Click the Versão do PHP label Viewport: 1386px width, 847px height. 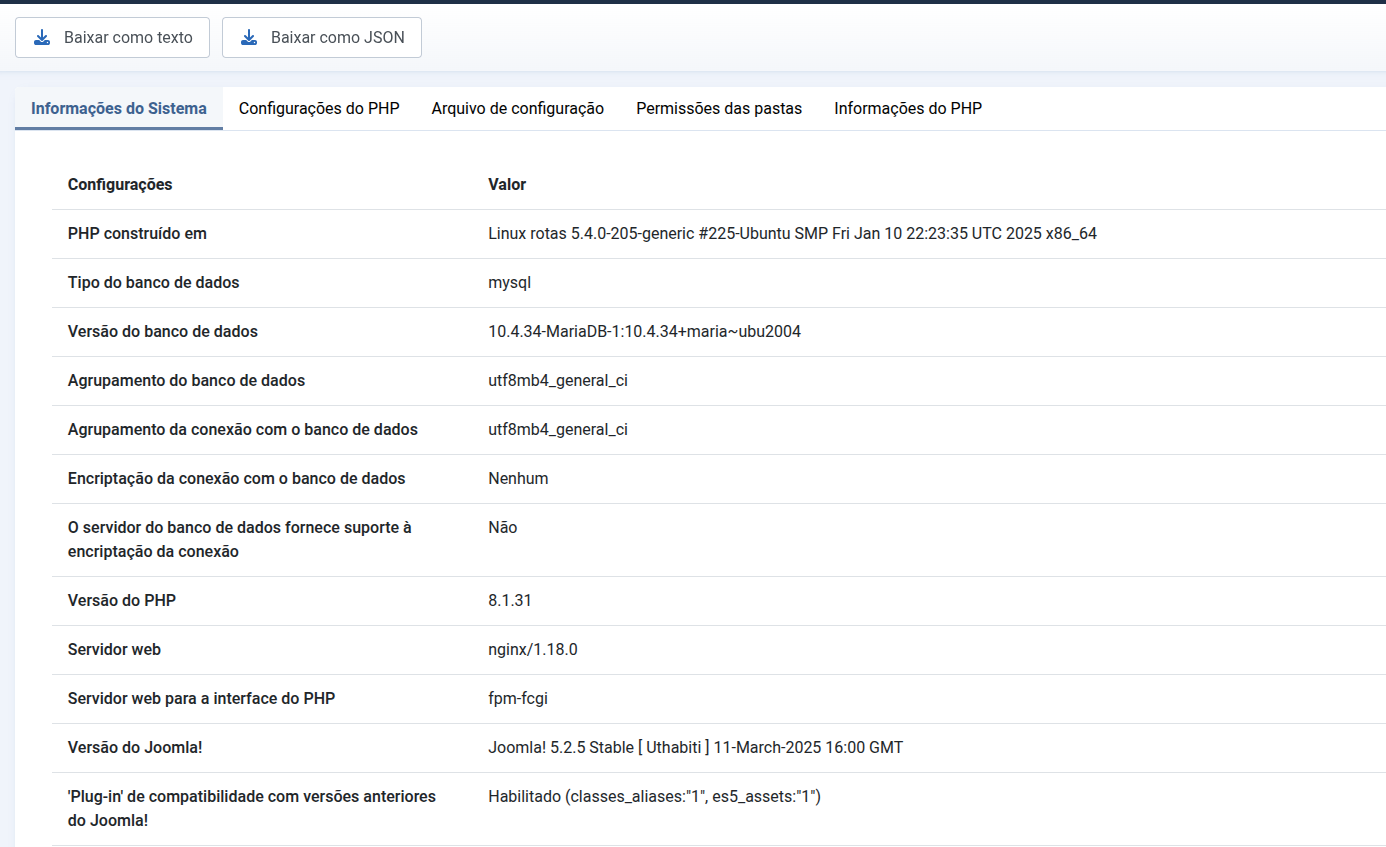point(122,601)
